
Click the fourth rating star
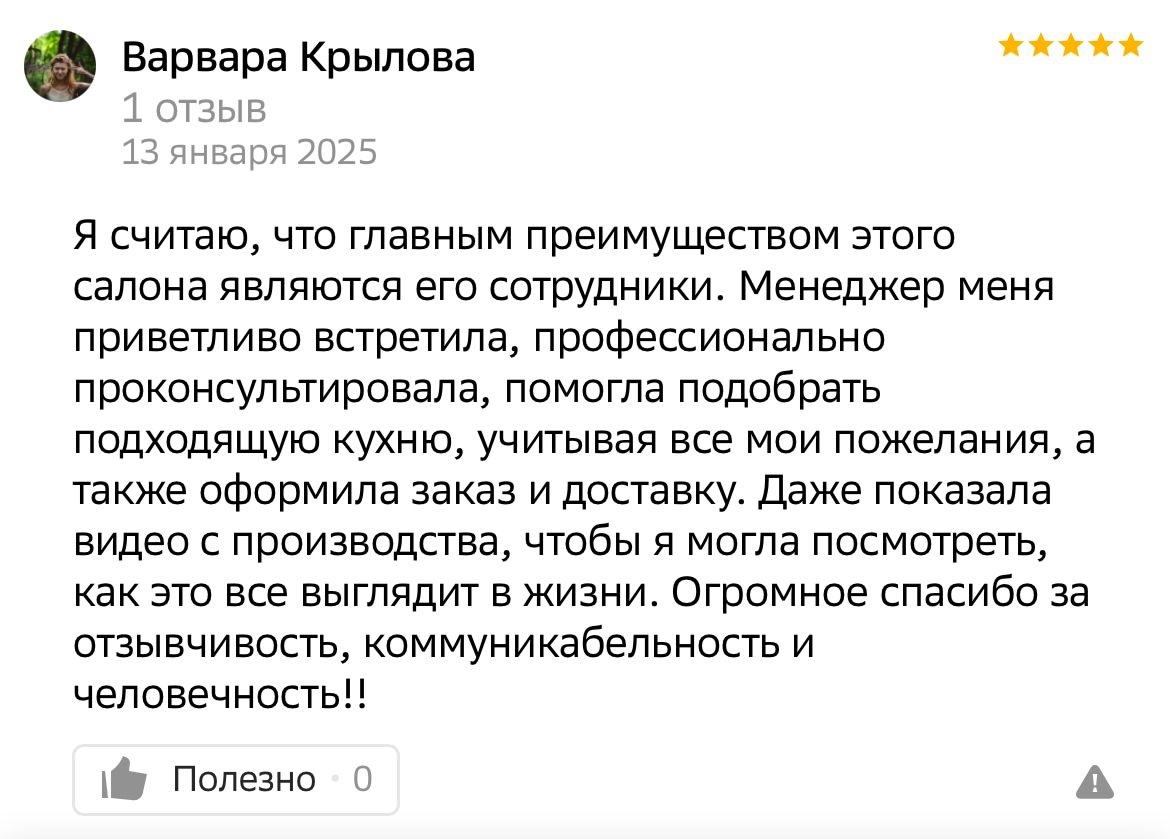coord(1101,45)
